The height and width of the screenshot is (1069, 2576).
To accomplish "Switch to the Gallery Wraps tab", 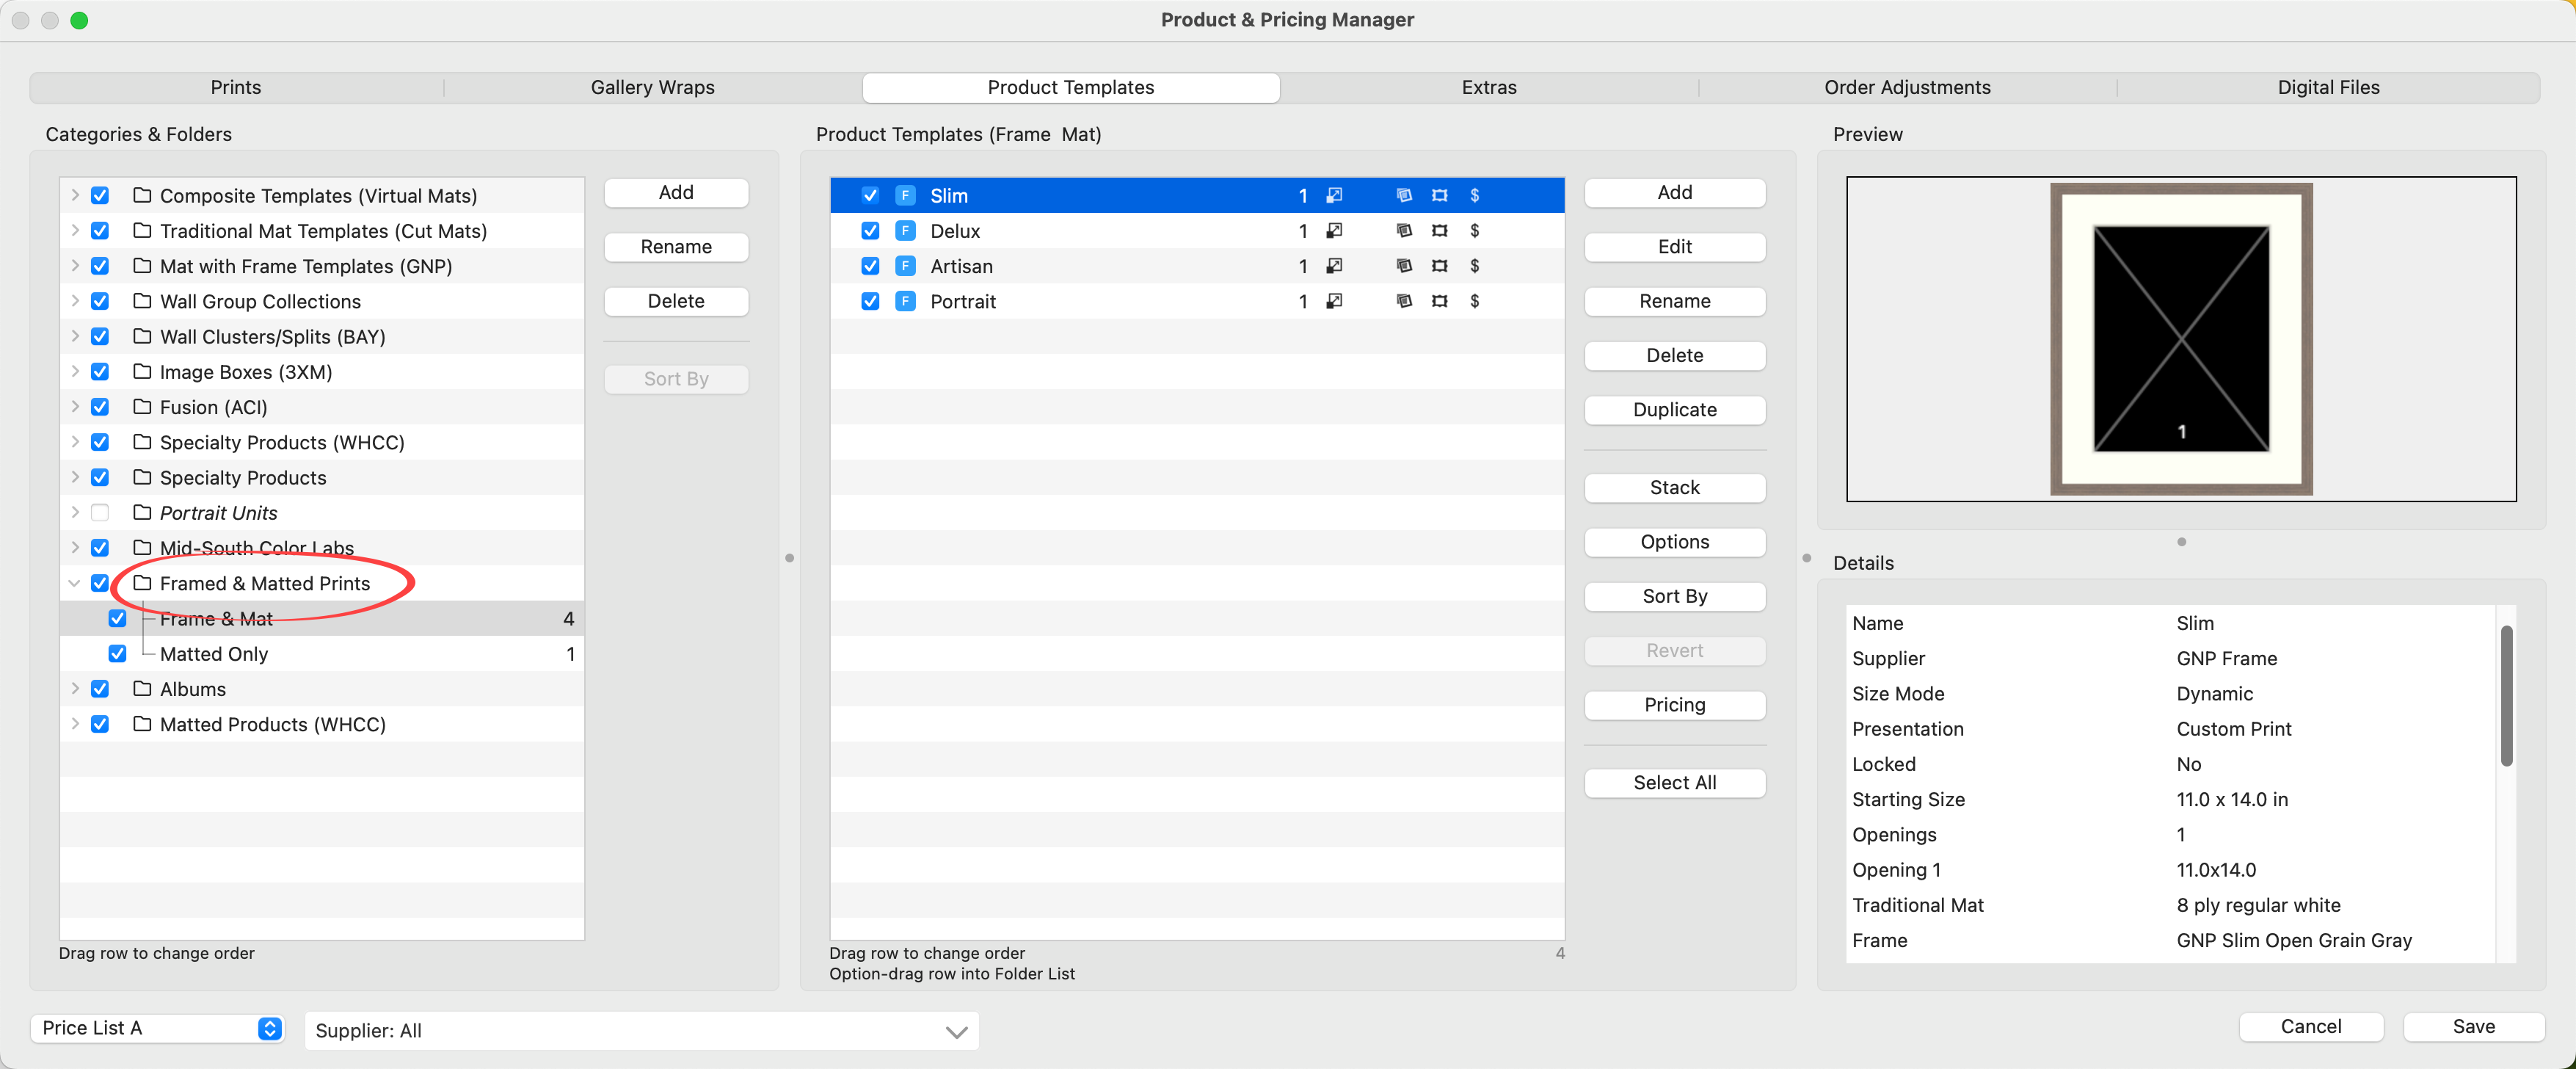I will coord(652,87).
